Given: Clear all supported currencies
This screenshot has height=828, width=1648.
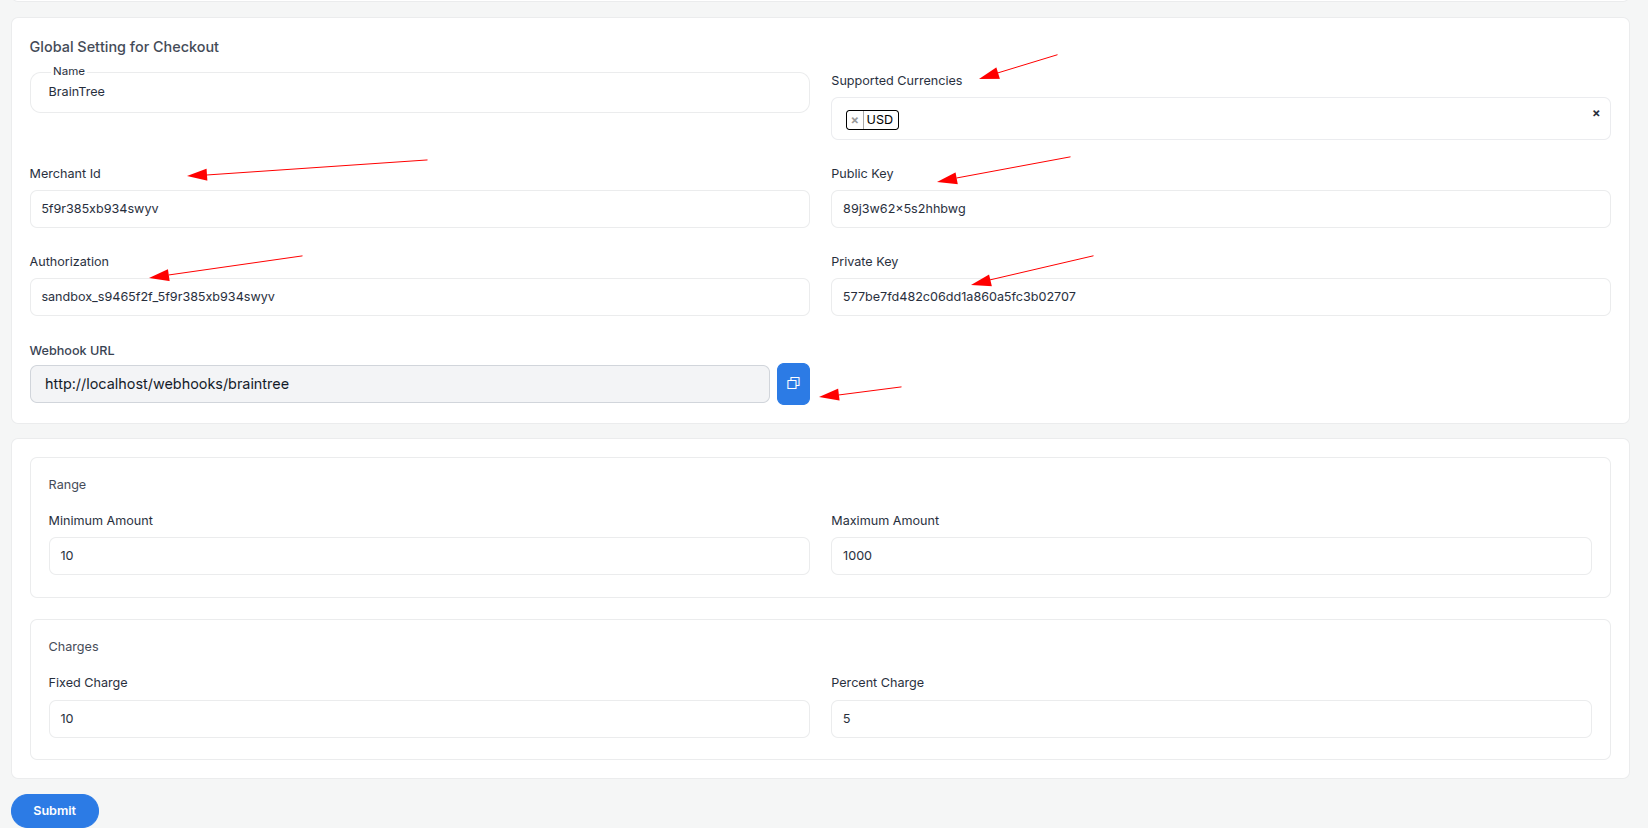Looking at the screenshot, I should (x=1596, y=113).
